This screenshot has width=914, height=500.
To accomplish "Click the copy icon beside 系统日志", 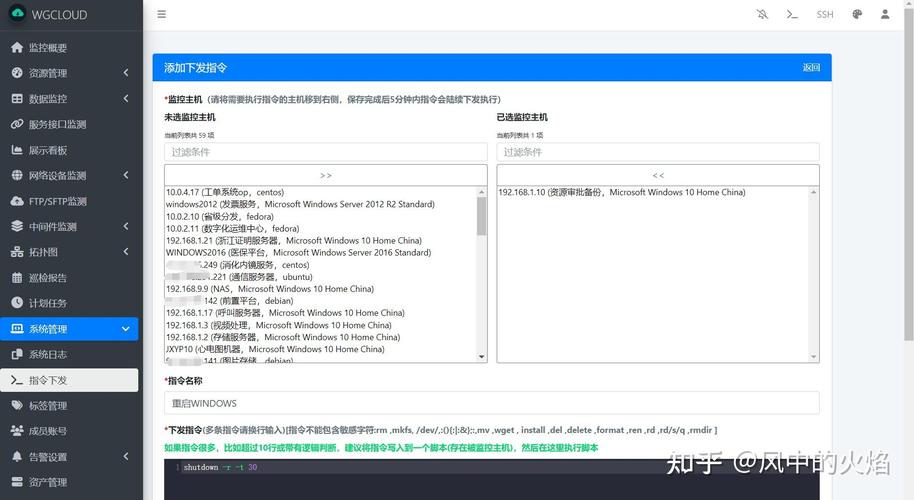I will (x=17, y=354).
